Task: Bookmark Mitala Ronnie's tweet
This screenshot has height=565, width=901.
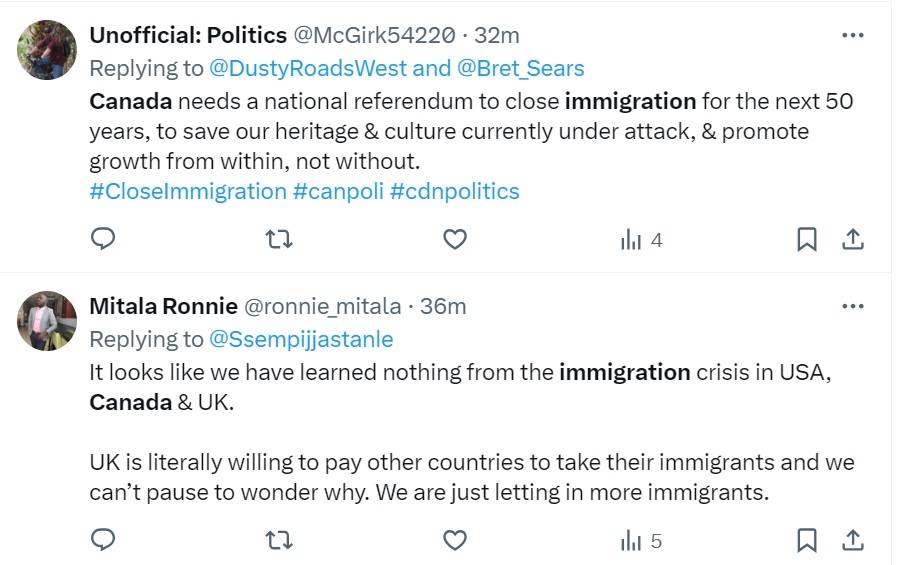Action: (x=807, y=541)
